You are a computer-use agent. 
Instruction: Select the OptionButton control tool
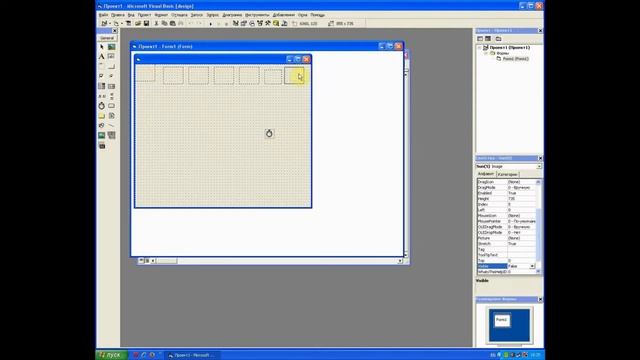(111, 76)
